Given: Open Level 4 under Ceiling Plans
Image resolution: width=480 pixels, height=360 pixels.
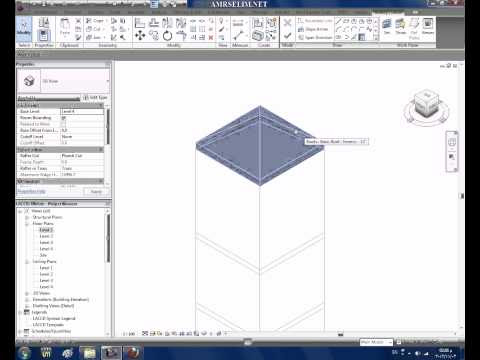Looking at the screenshot, I should pos(46,287).
